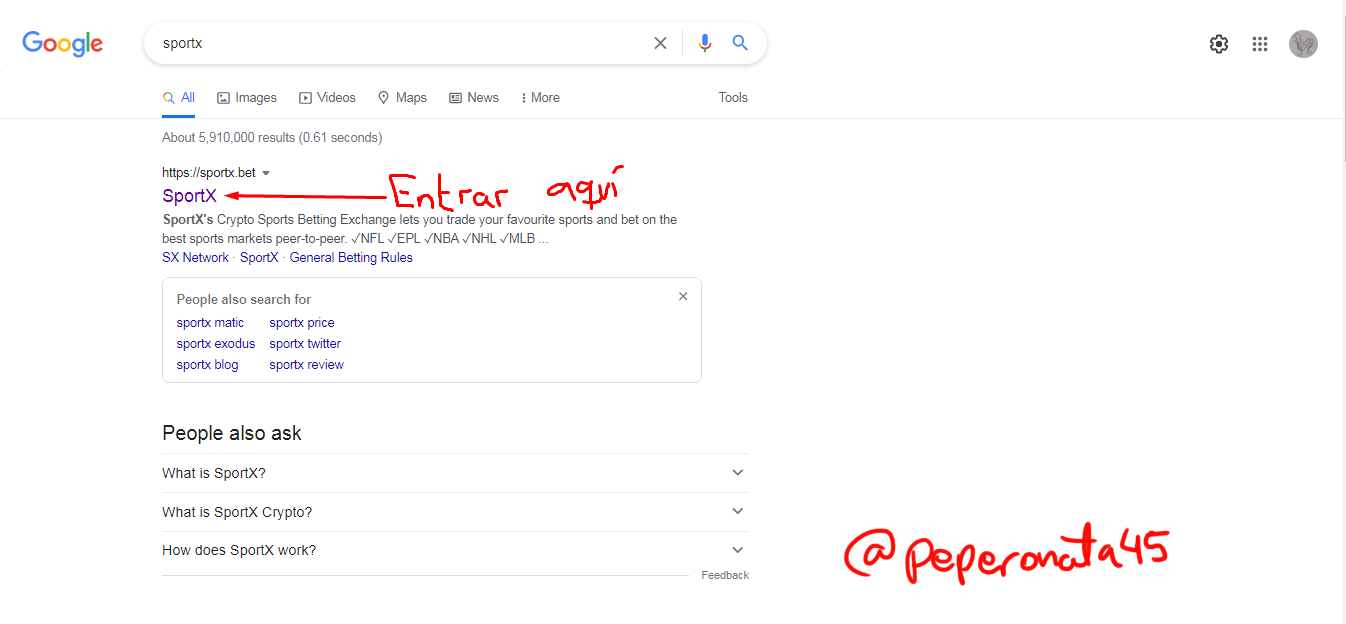Click the Google logo
The height and width of the screenshot is (624, 1346).
point(63,43)
